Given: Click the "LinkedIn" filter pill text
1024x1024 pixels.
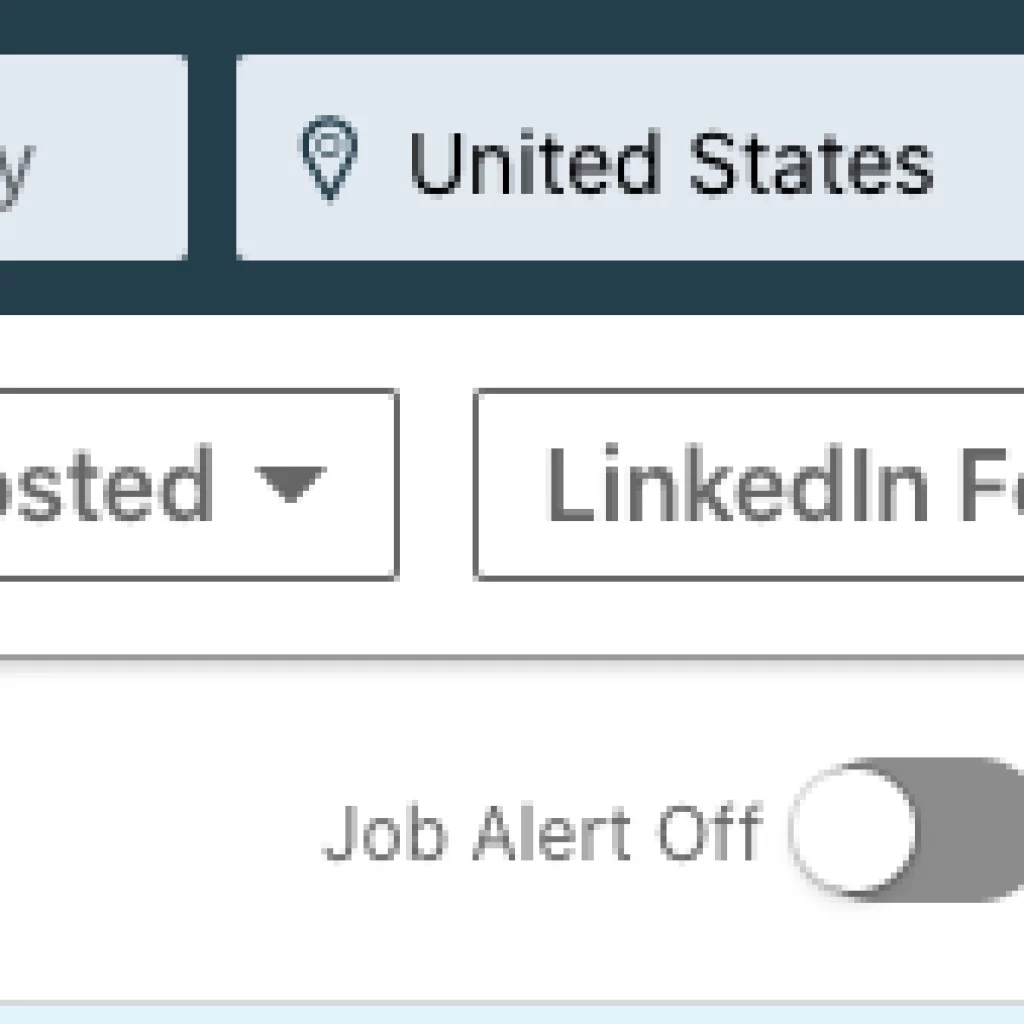Looking at the screenshot, I should pyautogui.click(x=737, y=484).
